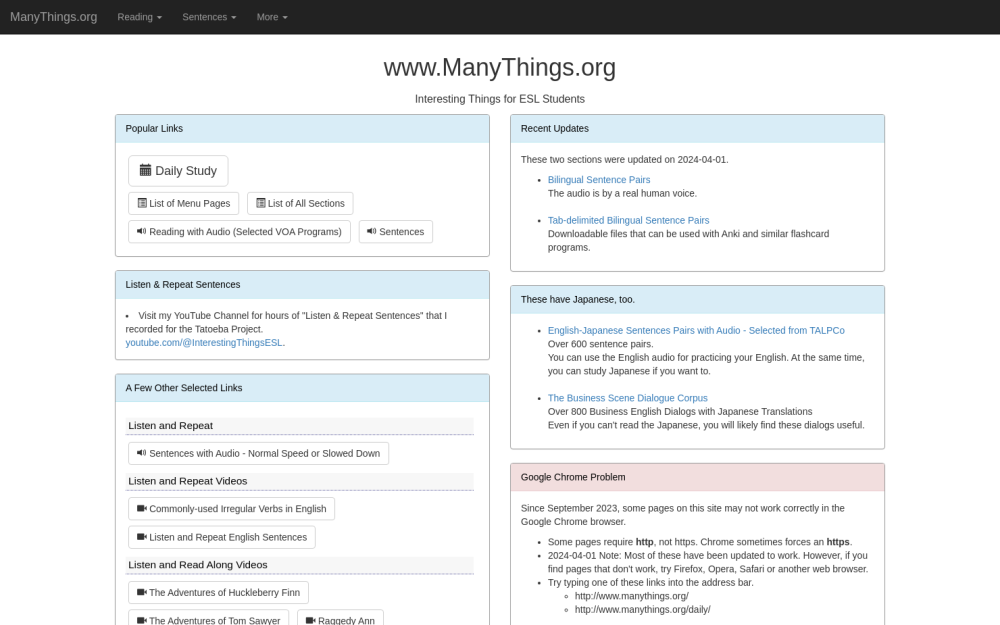The image size is (1000, 625).
Task: Open the More dropdown menu
Action: (271, 16)
